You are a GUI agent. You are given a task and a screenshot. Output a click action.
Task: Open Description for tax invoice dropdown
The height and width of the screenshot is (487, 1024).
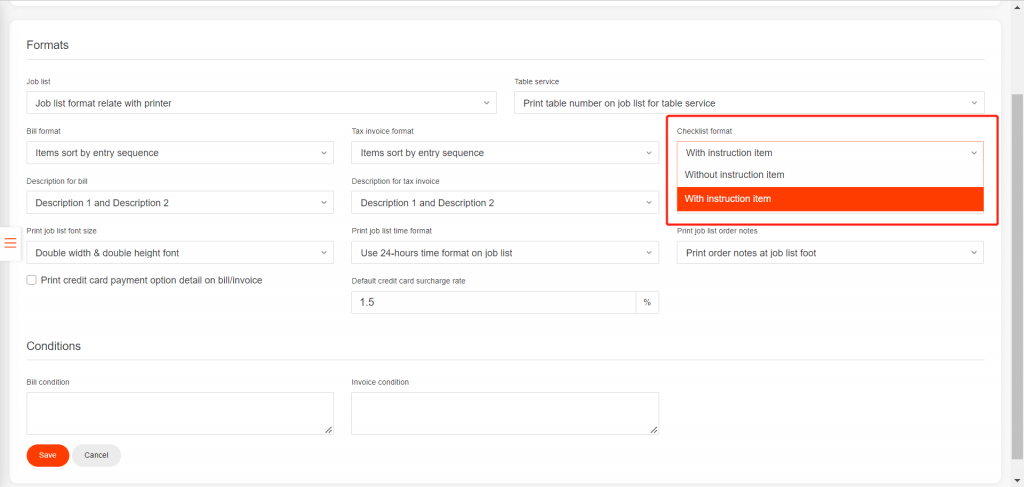pyautogui.click(x=504, y=203)
